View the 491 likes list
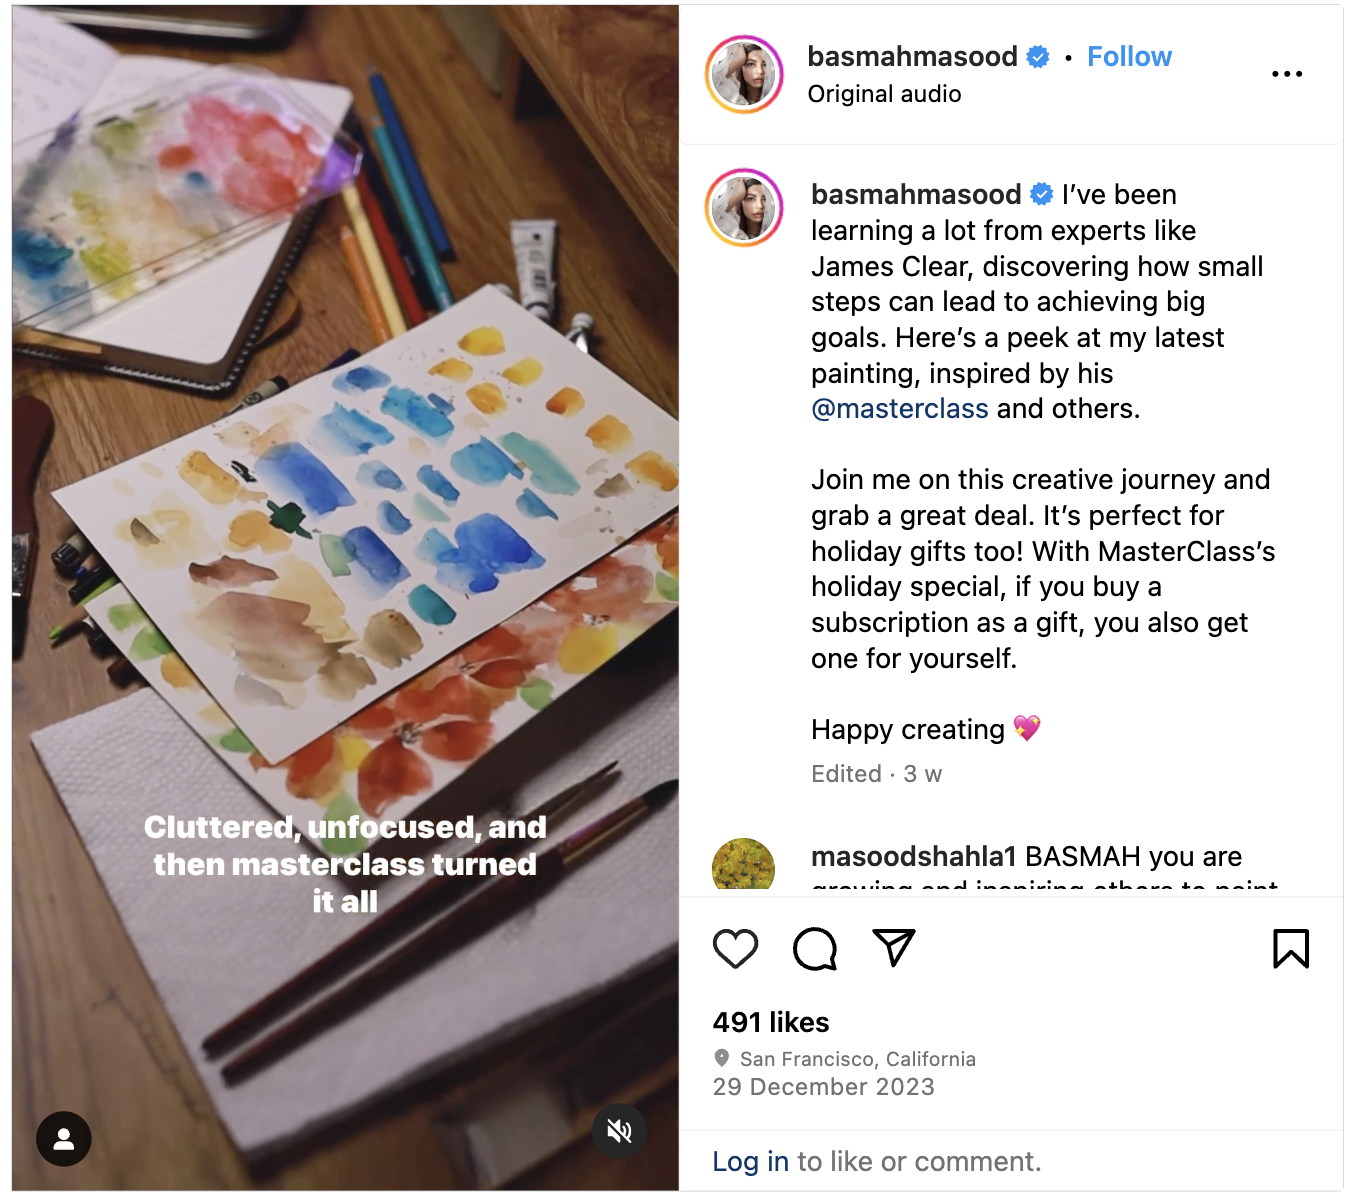The image size is (1346, 1200). tap(771, 1022)
